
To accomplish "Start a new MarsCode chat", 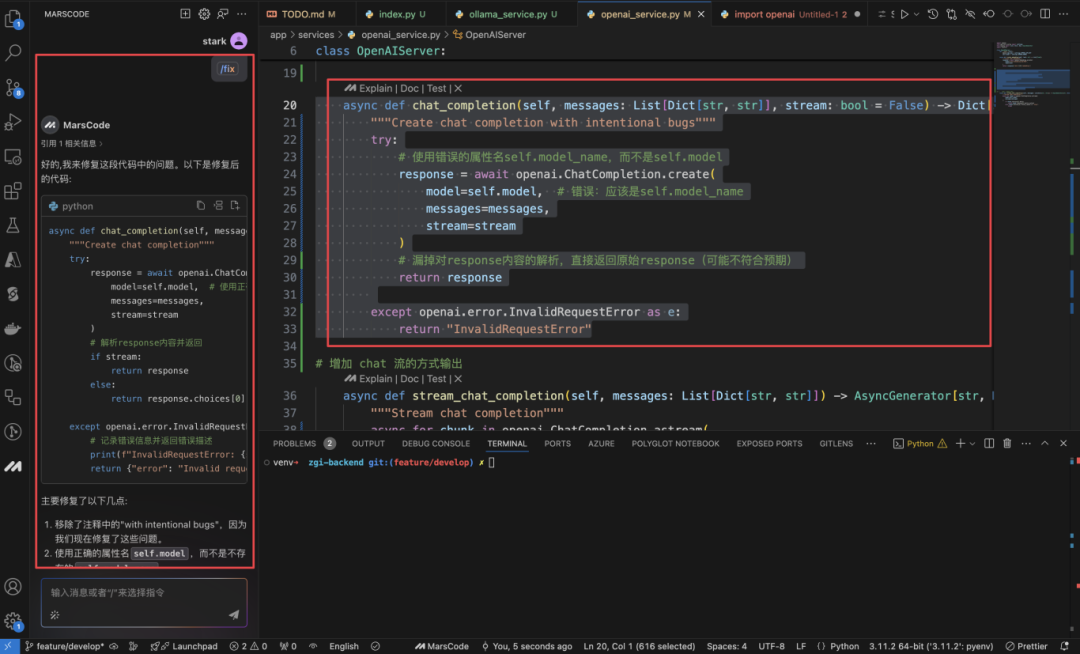I will point(185,14).
